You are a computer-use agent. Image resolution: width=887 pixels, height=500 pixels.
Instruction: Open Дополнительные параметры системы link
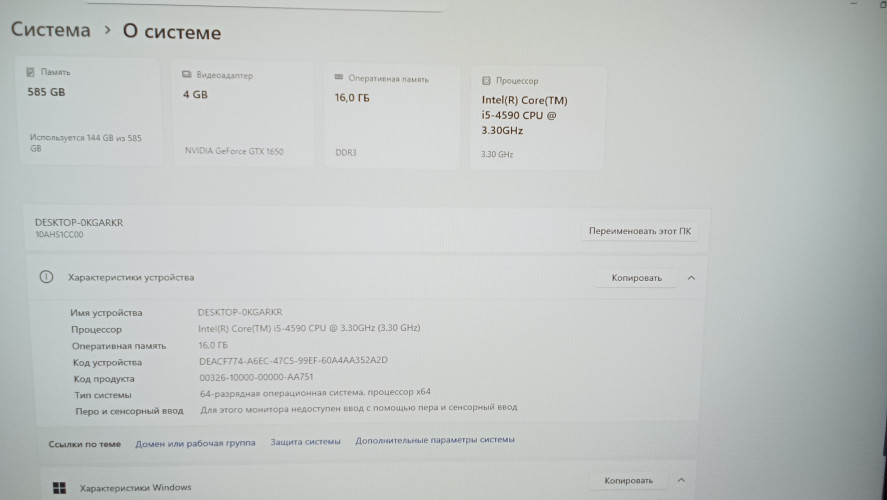pos(435,439)
